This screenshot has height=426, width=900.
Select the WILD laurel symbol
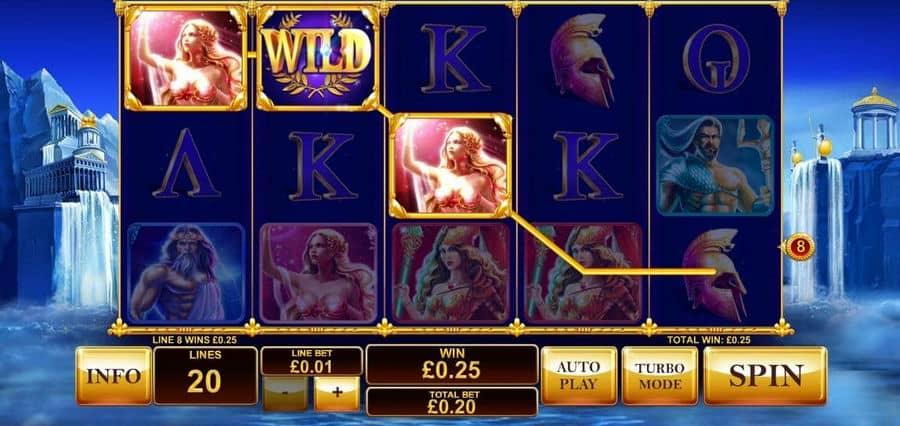click(318, 57)
